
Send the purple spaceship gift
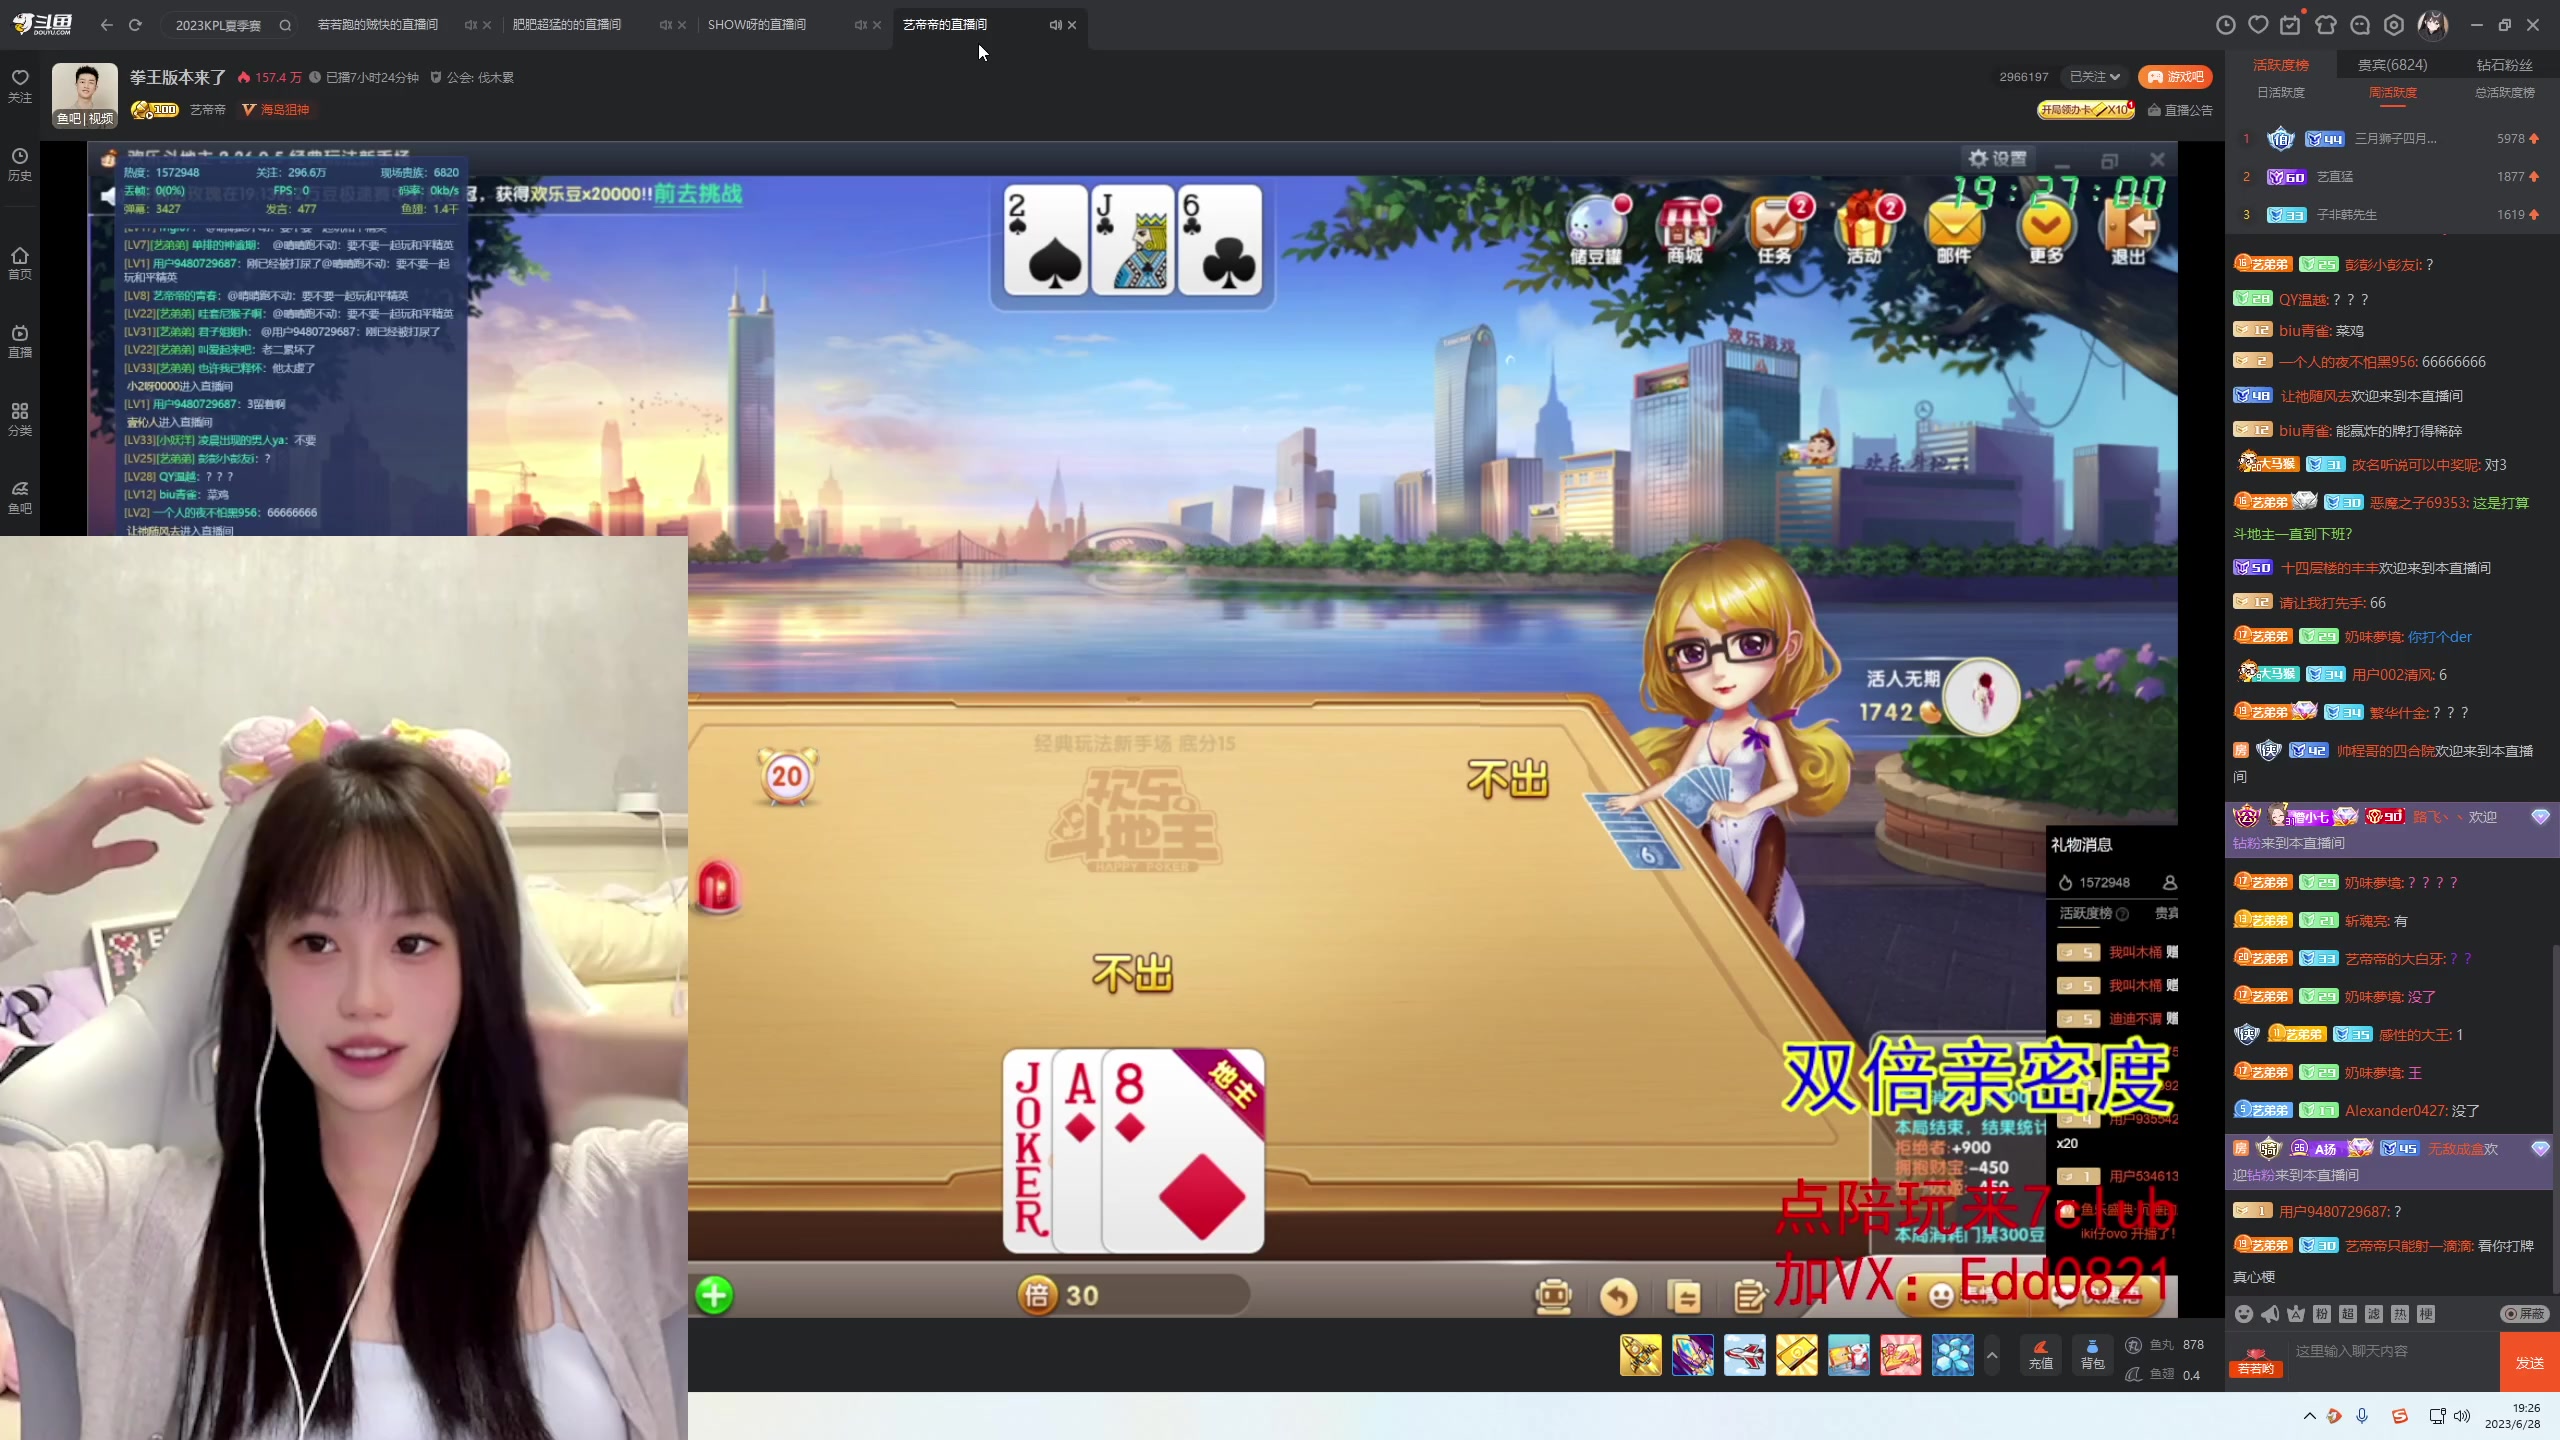click(x=1693, y=1355)
